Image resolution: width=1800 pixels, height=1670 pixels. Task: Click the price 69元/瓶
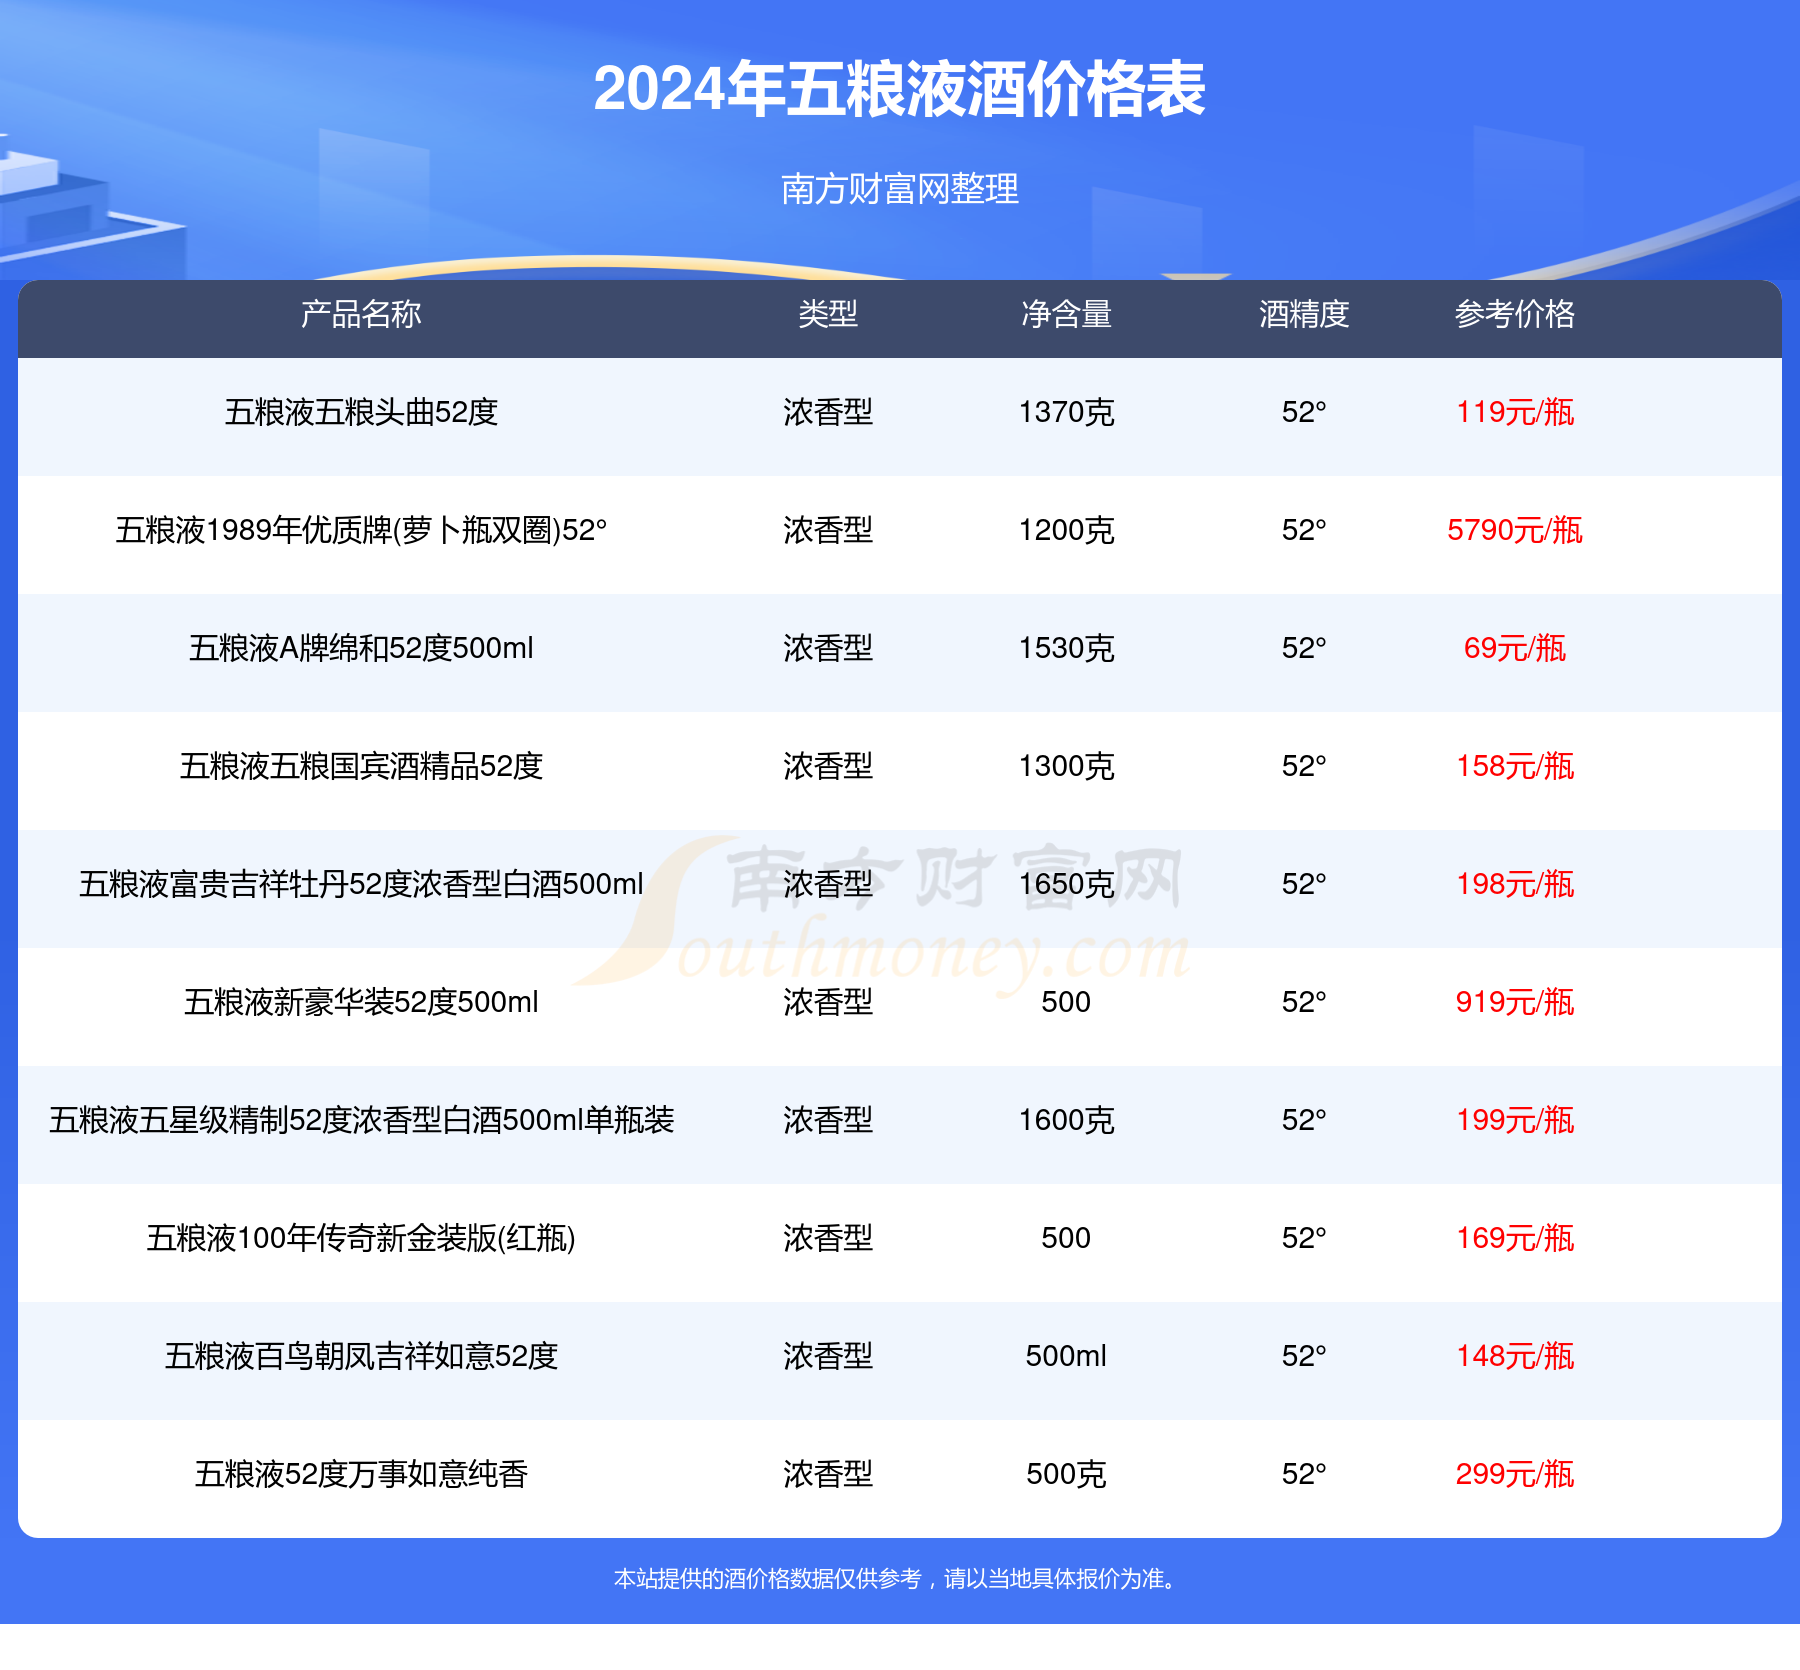[x=1515, y=648]
